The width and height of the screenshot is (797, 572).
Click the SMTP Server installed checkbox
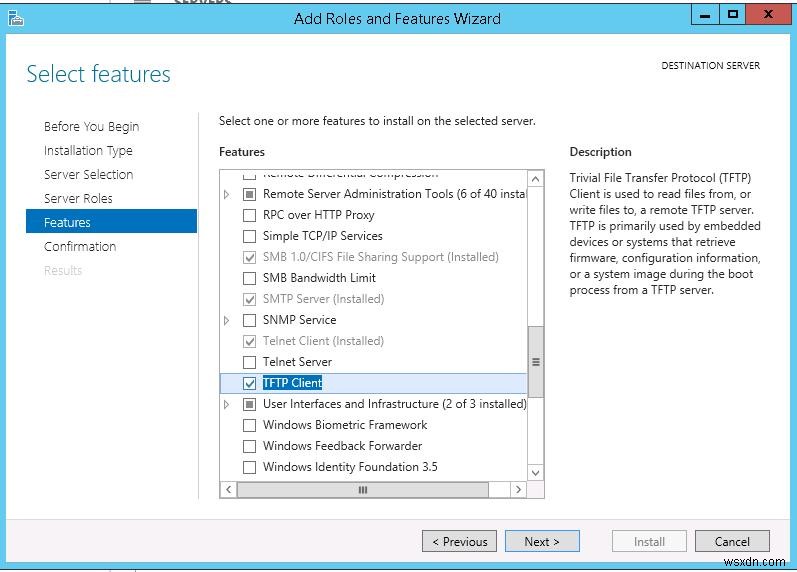pos(249,299)
